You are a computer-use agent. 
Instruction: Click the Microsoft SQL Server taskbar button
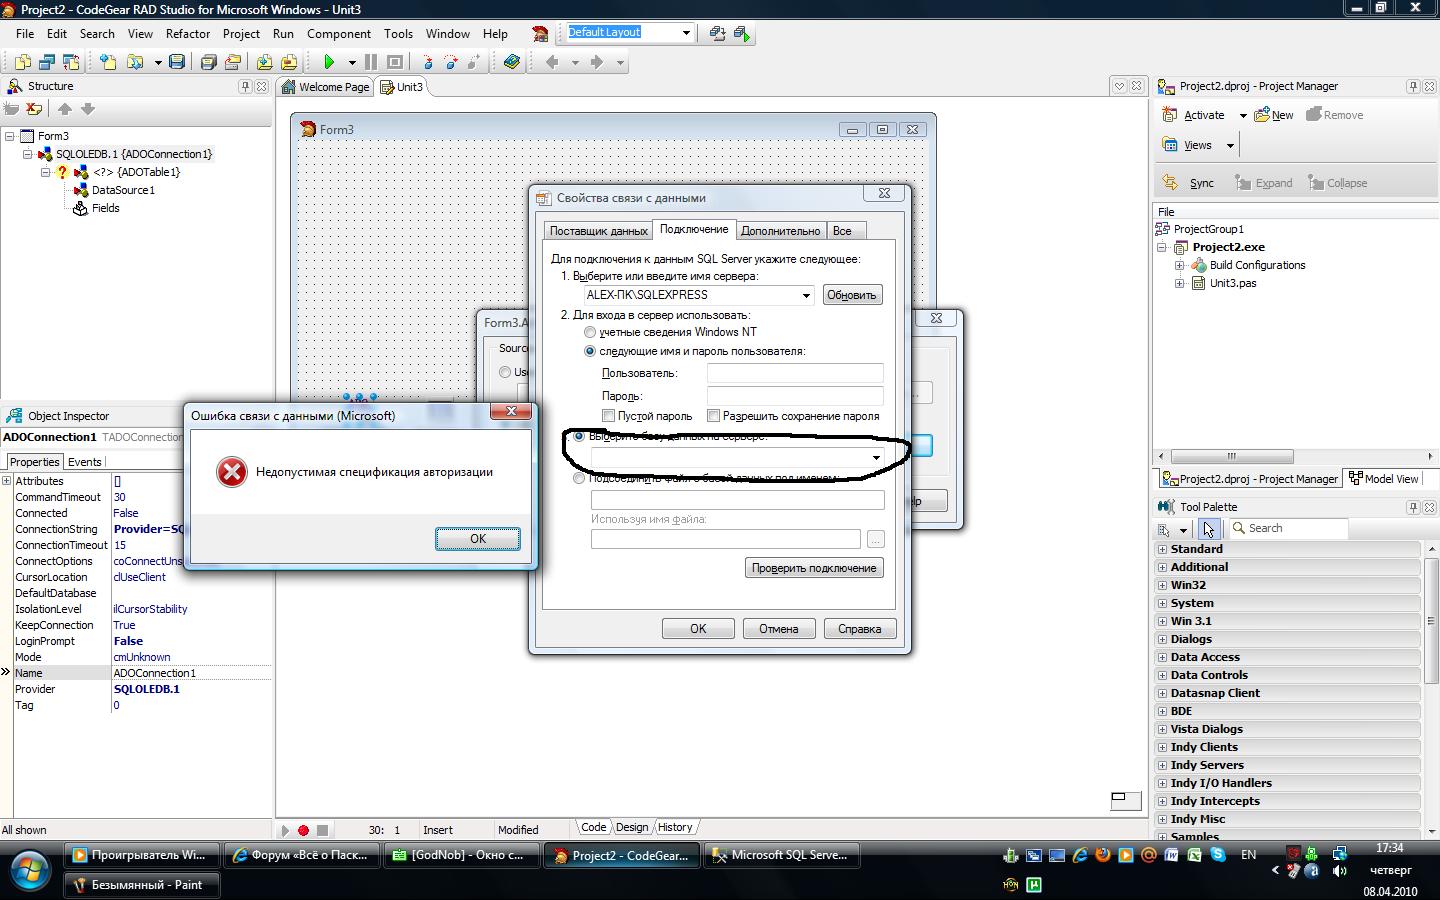tap(778, 855)
